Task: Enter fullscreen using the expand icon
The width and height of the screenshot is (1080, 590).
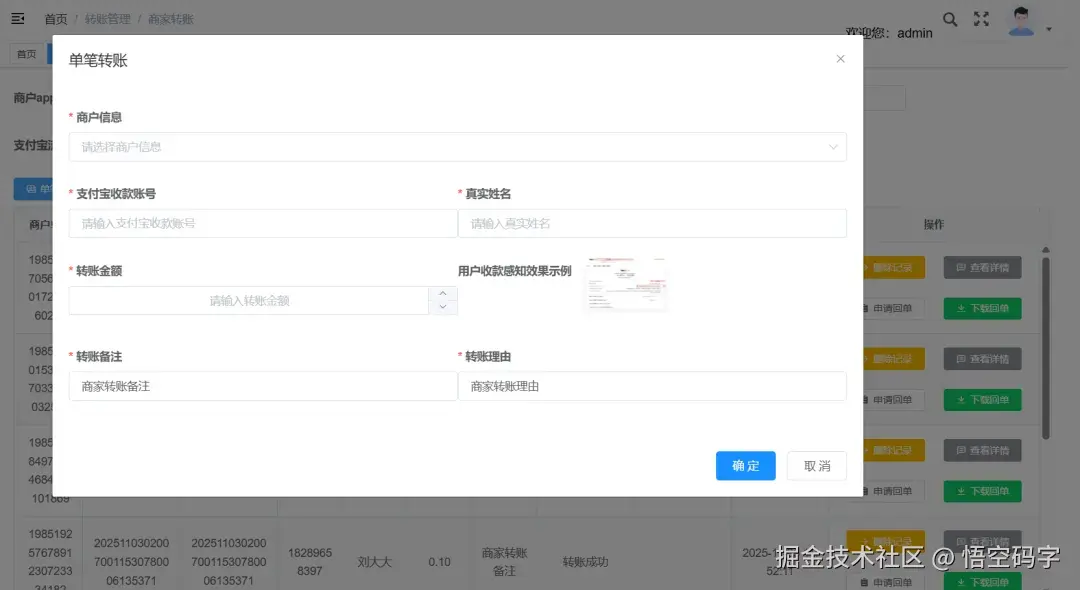Action: point(981,18)
